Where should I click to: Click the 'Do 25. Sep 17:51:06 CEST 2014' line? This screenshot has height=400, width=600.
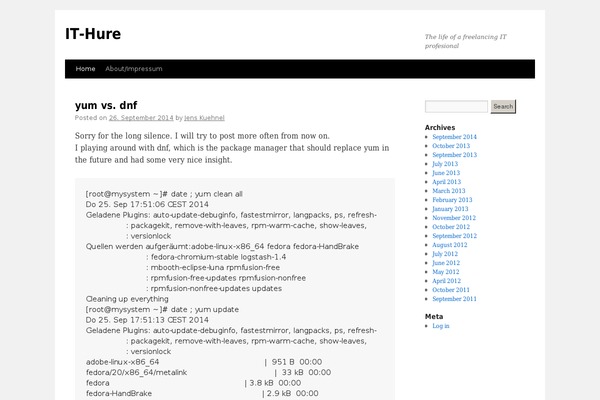coord(147,204)
